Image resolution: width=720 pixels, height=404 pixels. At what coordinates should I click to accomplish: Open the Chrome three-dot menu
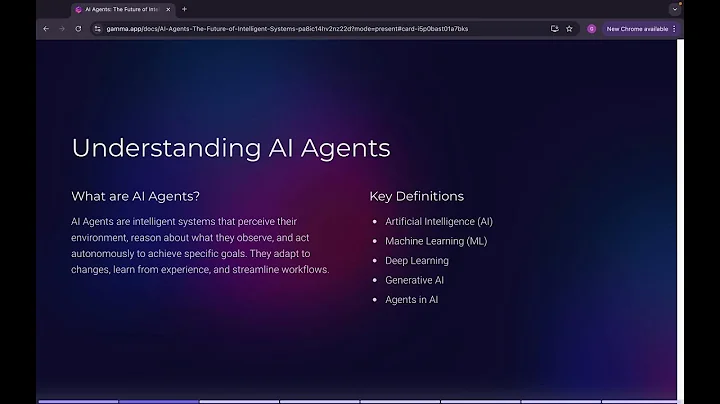[674, 29]
